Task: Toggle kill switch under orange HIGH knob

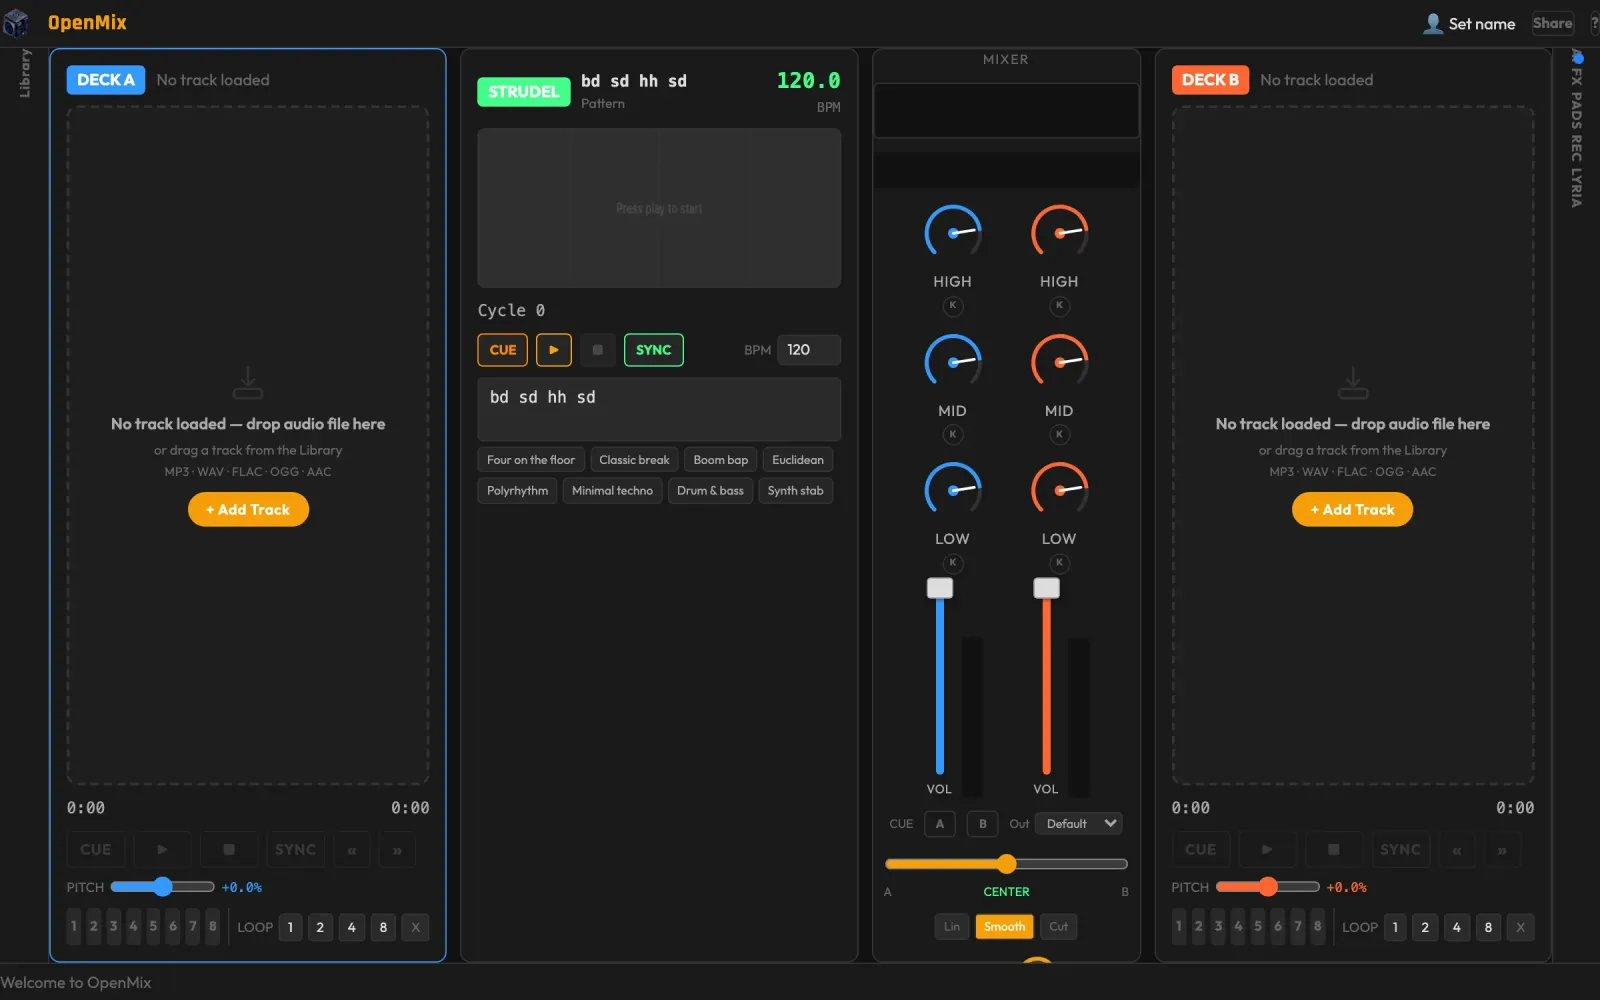Action: (x=1060, y=306)
